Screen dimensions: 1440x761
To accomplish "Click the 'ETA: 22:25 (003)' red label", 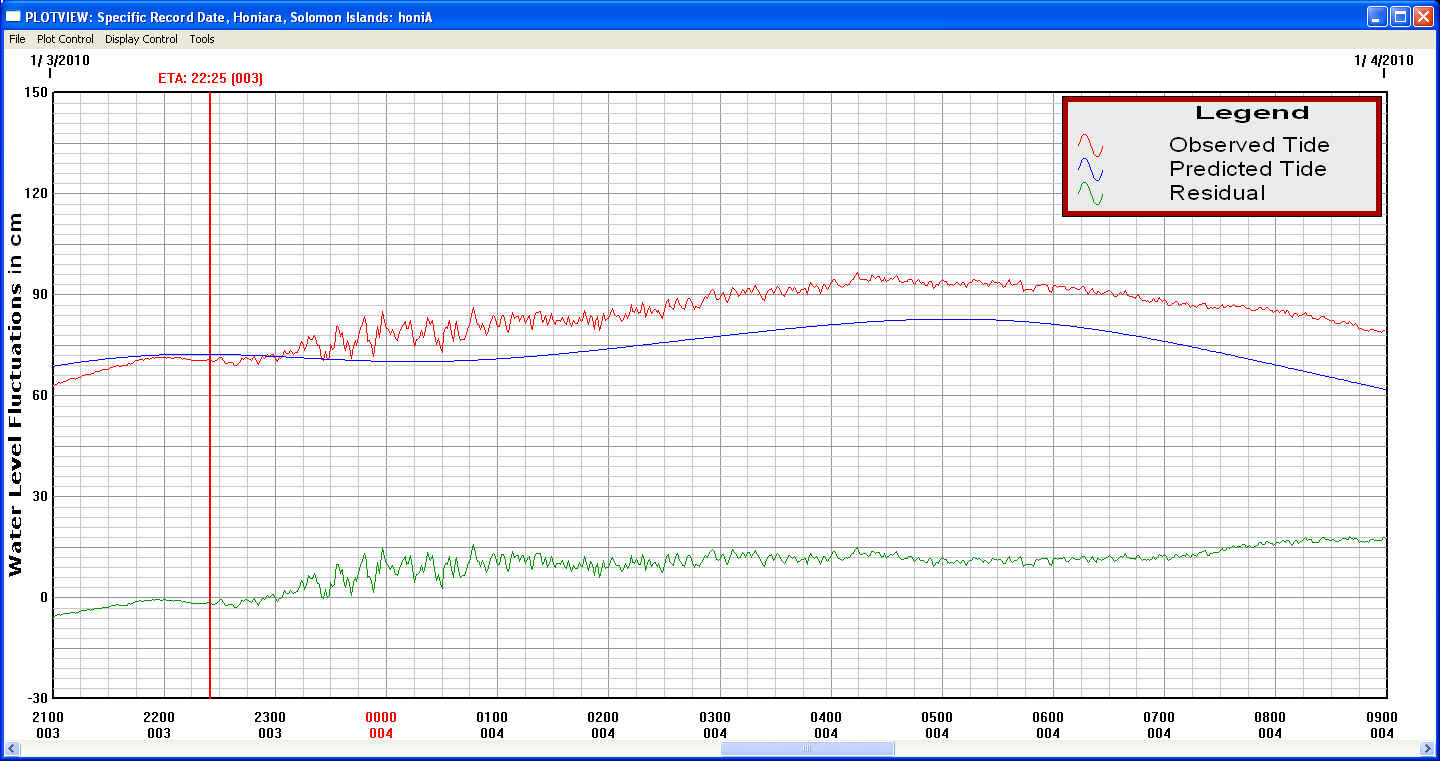I will pos(210,78).
